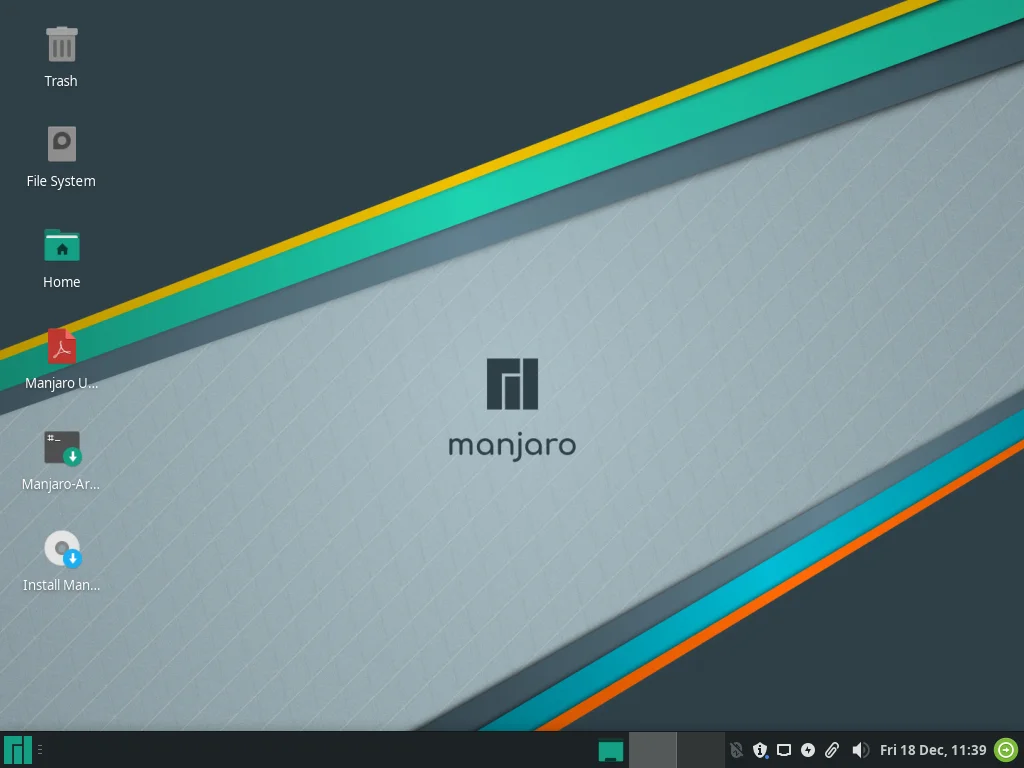Open the calendar from the clock

pos(933,750)
